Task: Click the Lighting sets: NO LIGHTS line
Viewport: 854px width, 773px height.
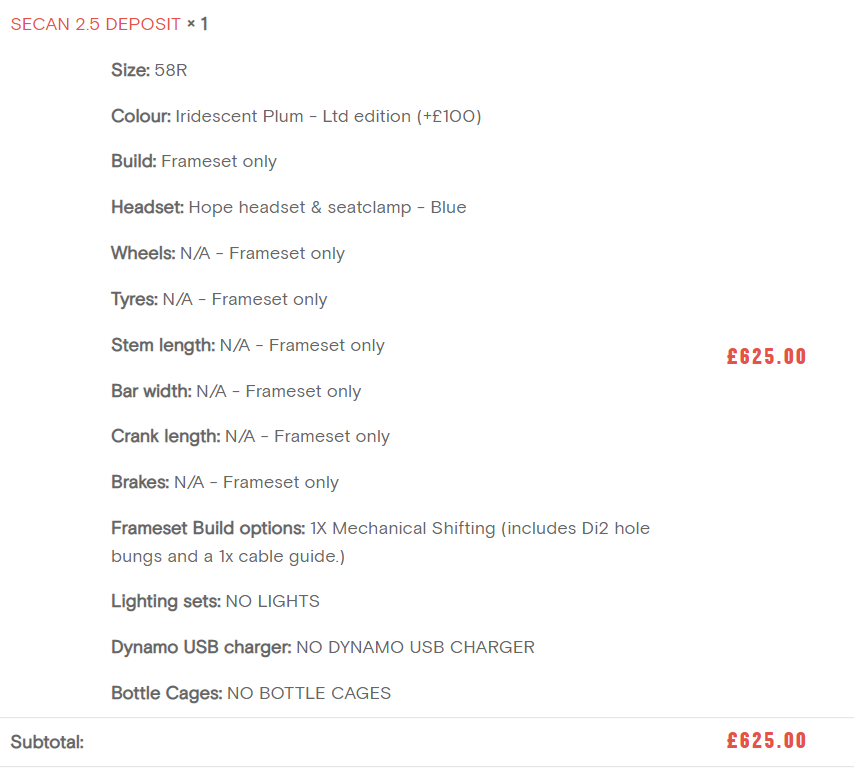Action: tap(215, 602)
